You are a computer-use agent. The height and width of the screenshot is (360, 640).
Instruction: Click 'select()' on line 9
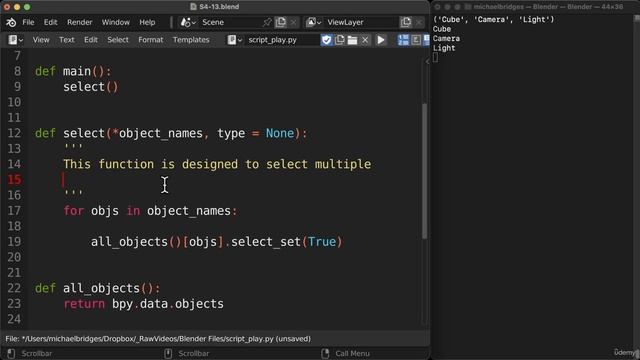pyautogui.click(x=91, y=87)
